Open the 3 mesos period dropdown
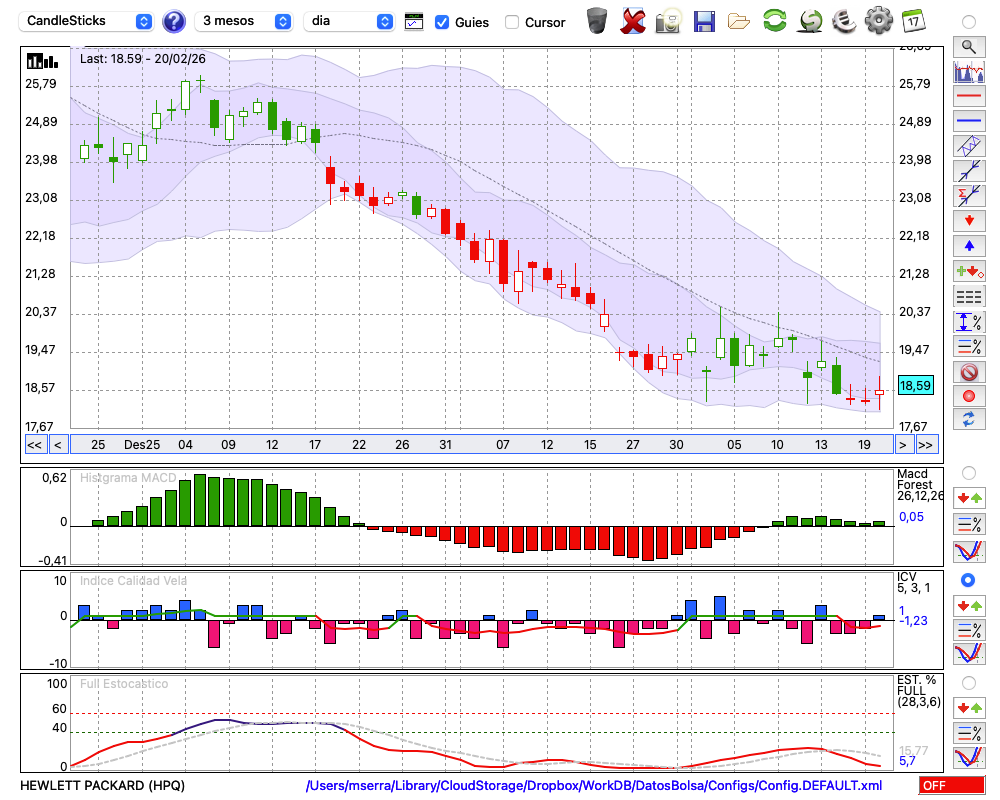1000x800 pixels. [244, 21]
